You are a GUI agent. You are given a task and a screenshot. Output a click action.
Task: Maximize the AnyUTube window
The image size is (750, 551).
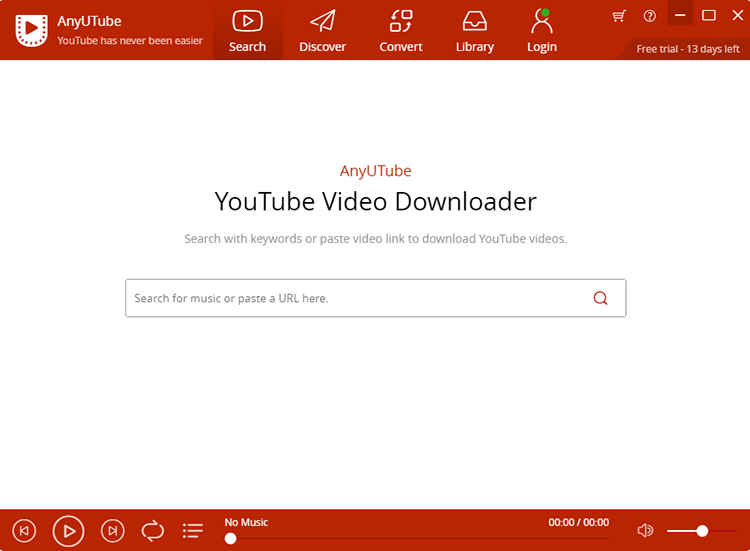[708, 15]
